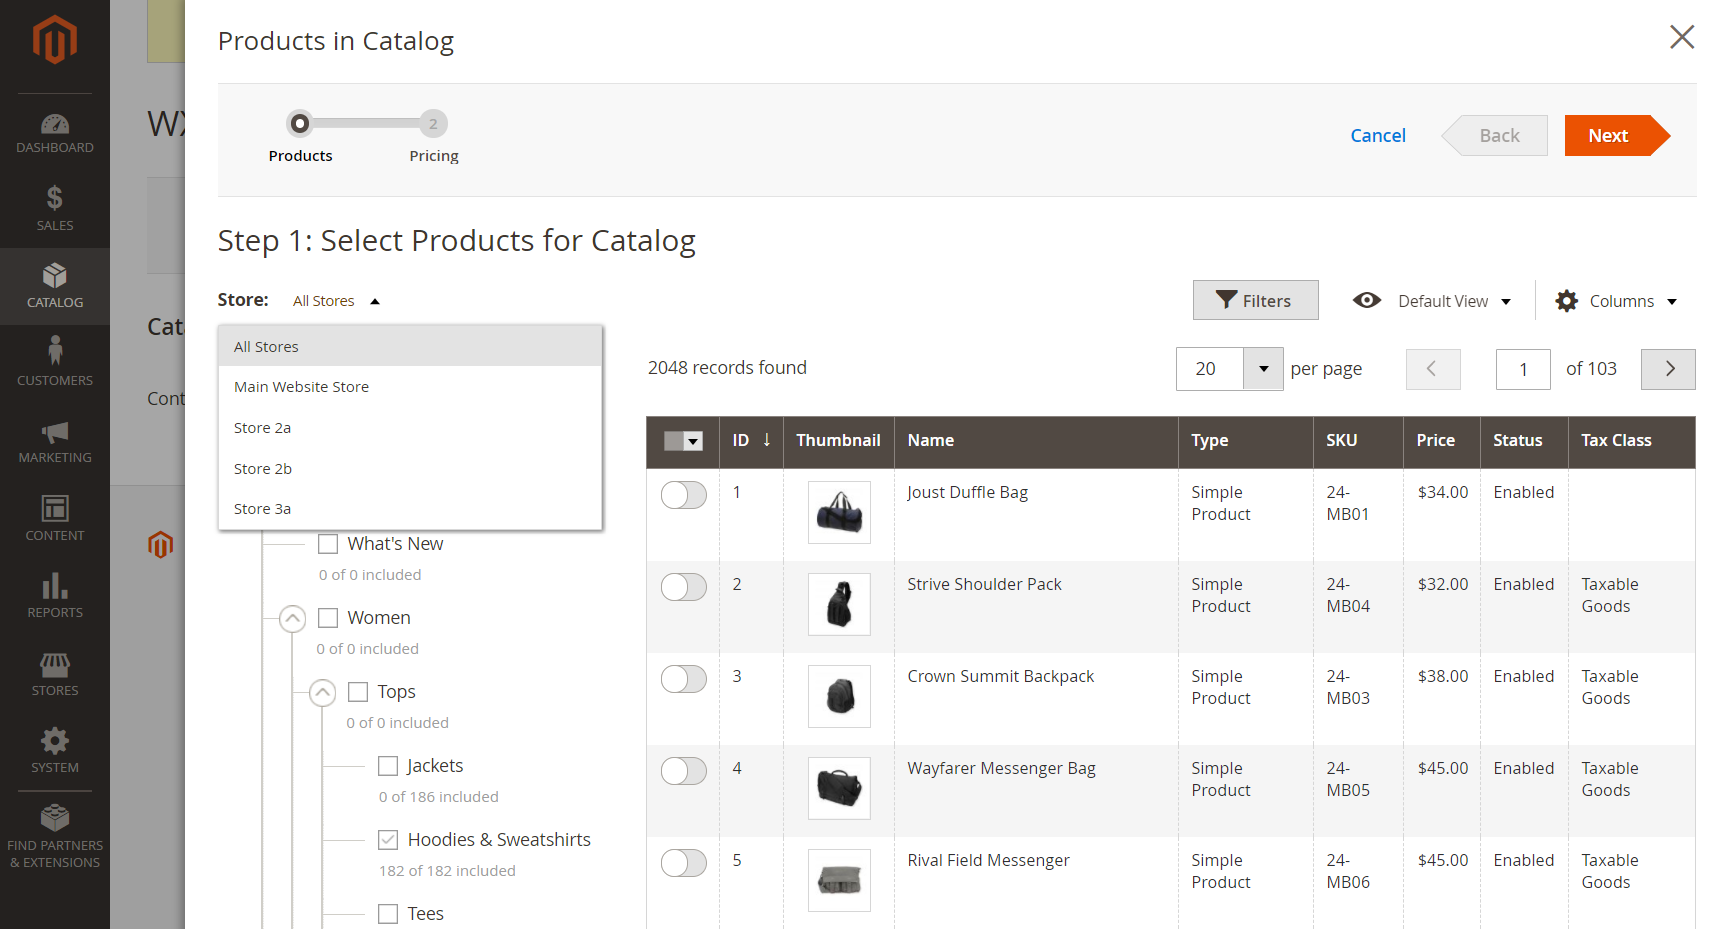The height and width of the screenshot is (929, 1729).
Task: Go to previous page arrow
Action: tap(1433, 369)
